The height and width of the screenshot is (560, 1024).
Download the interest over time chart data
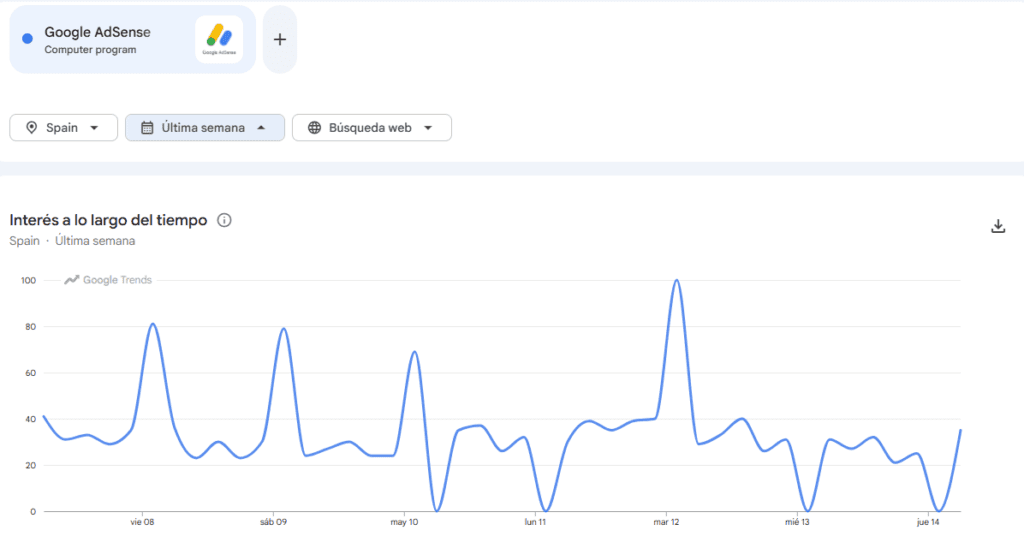tap(998, 226)
